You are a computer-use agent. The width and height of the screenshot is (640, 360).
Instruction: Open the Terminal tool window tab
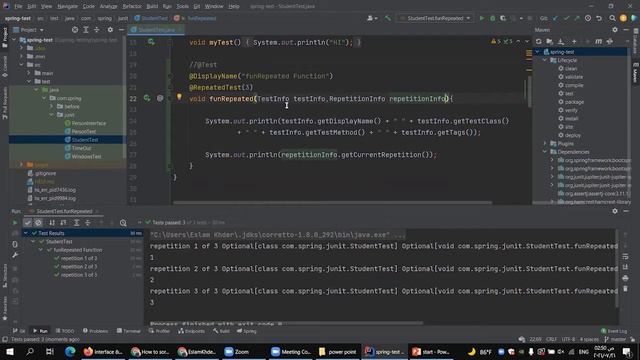tap(128, 331)
